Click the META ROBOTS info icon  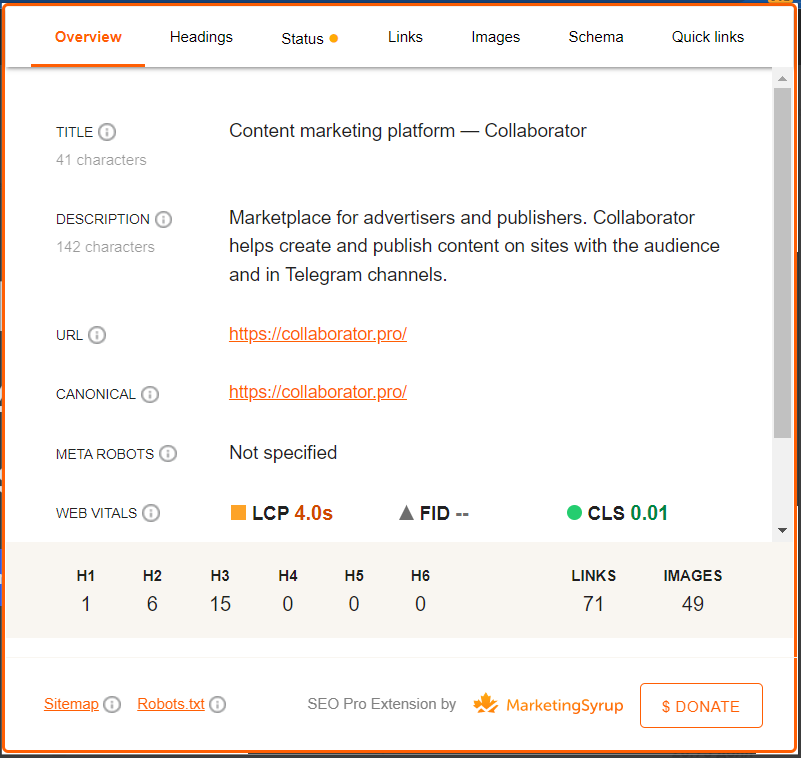coord(168,453)
